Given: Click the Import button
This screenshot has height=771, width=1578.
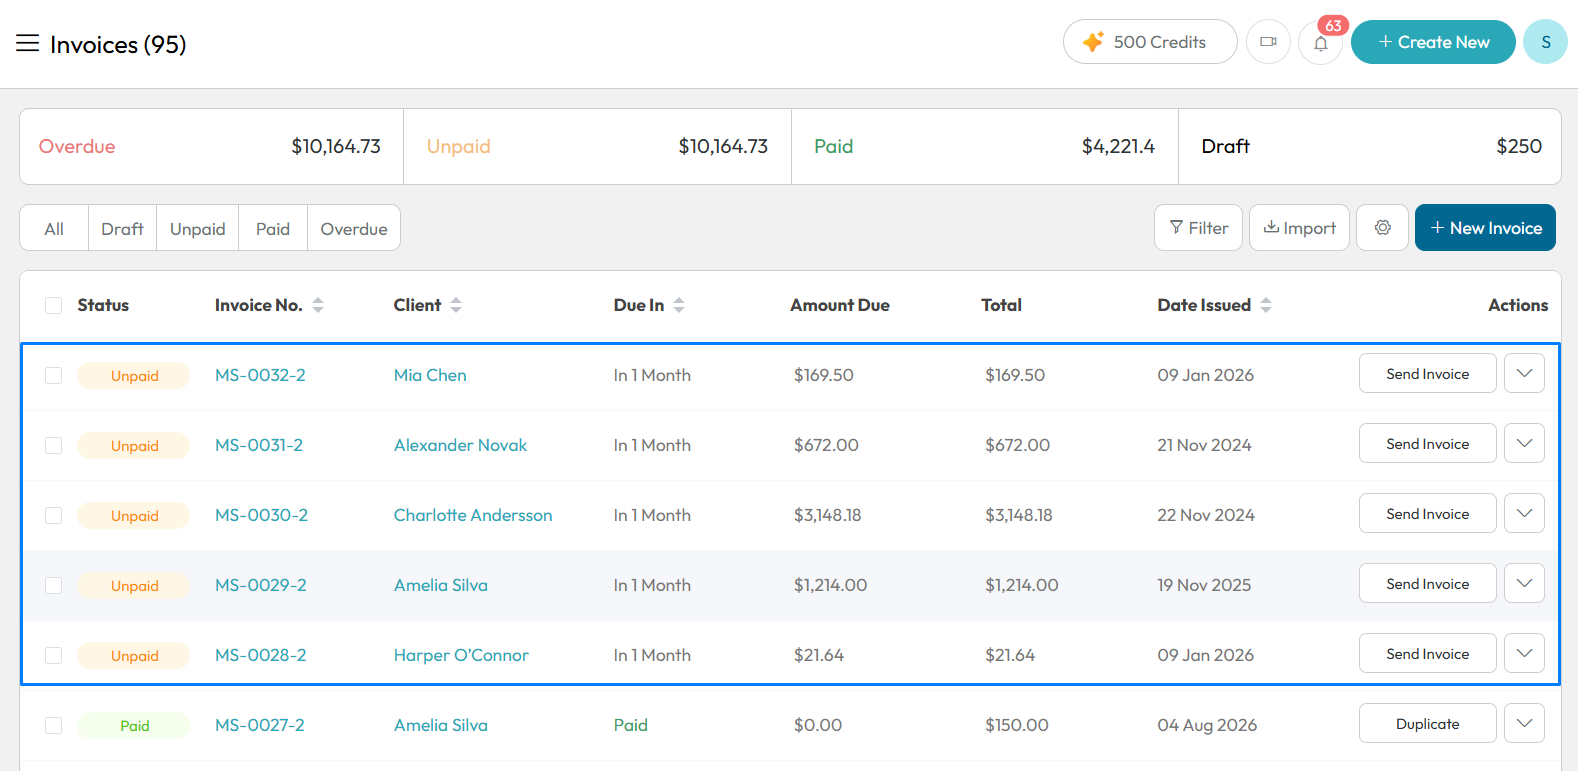Looking at the screenshot, I should coord(1299,228).
